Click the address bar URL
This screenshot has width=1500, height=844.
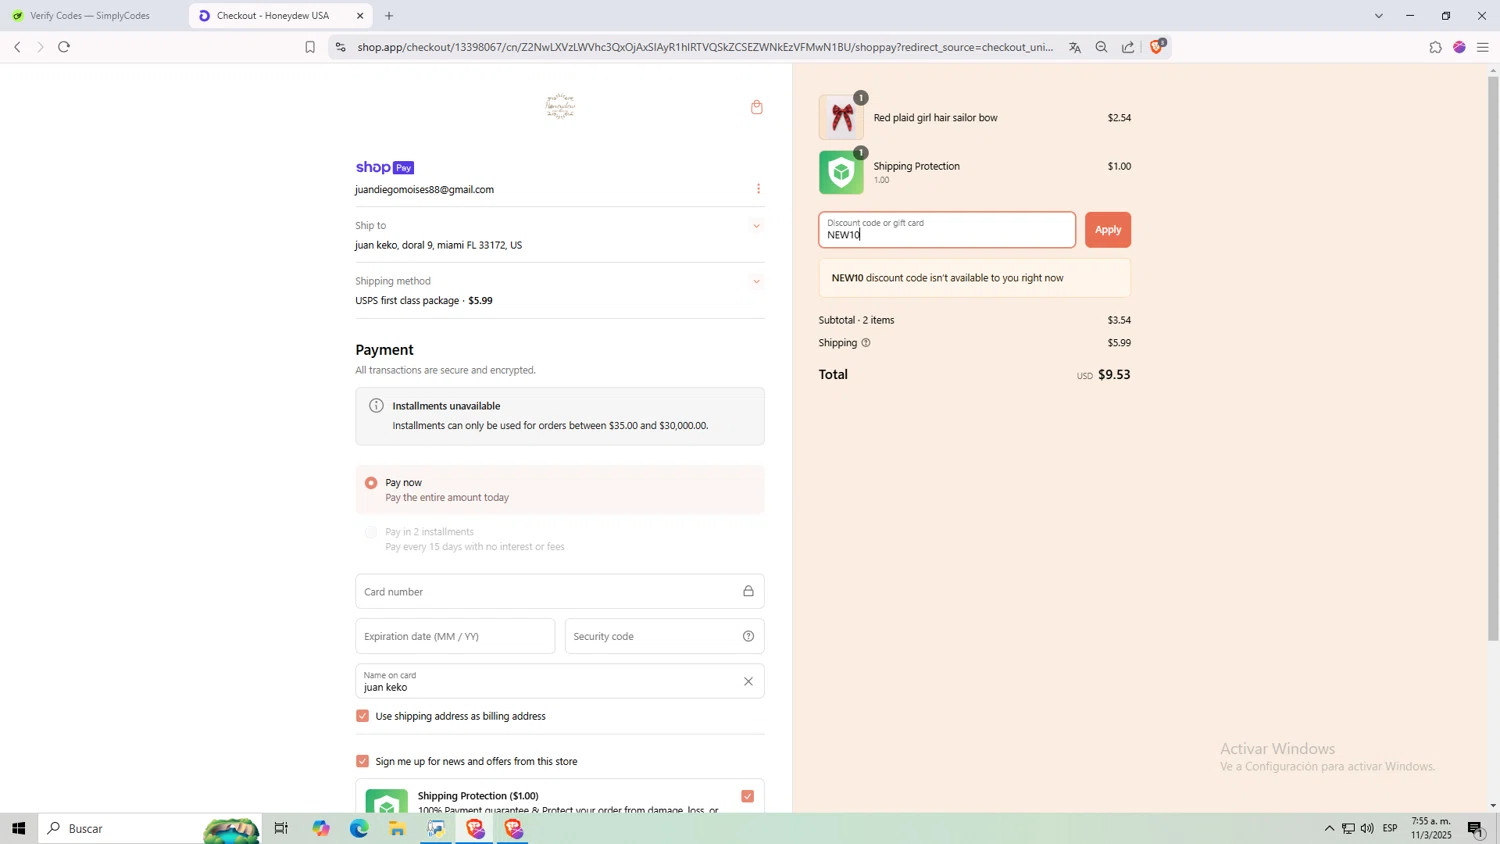tap(705, 47)
